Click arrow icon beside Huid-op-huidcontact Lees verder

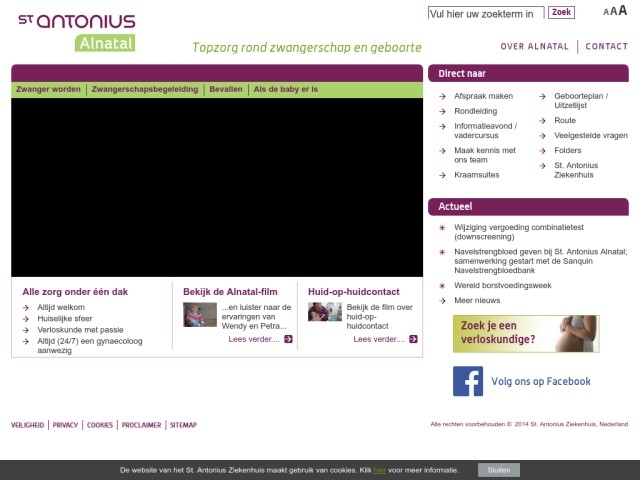(413, 339)
